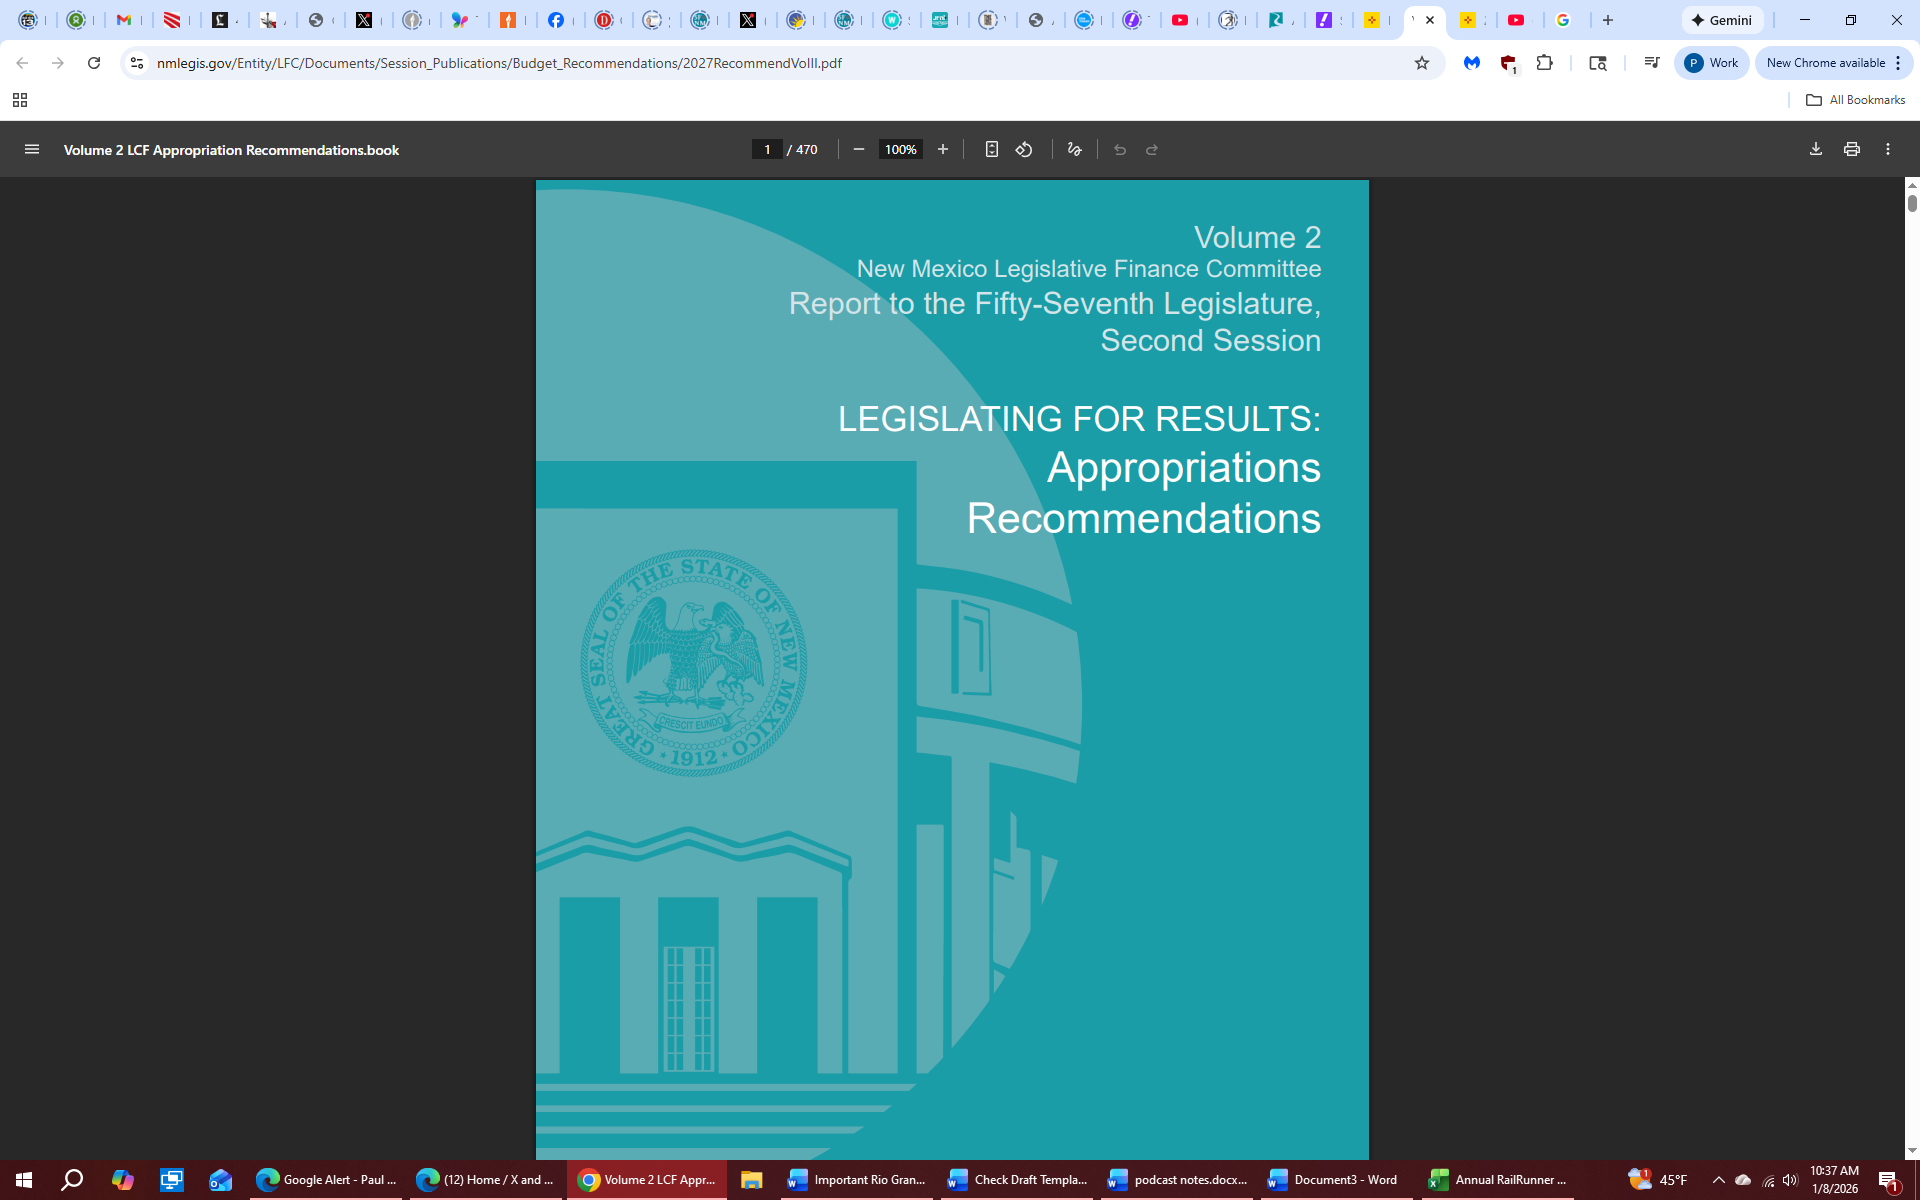
Task: Open the PDF sidebar menu
Action: pos(32,149)
